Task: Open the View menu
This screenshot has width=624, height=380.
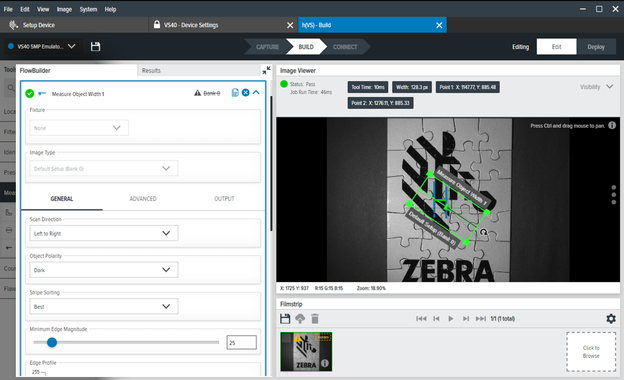Action: coord(43,9)
